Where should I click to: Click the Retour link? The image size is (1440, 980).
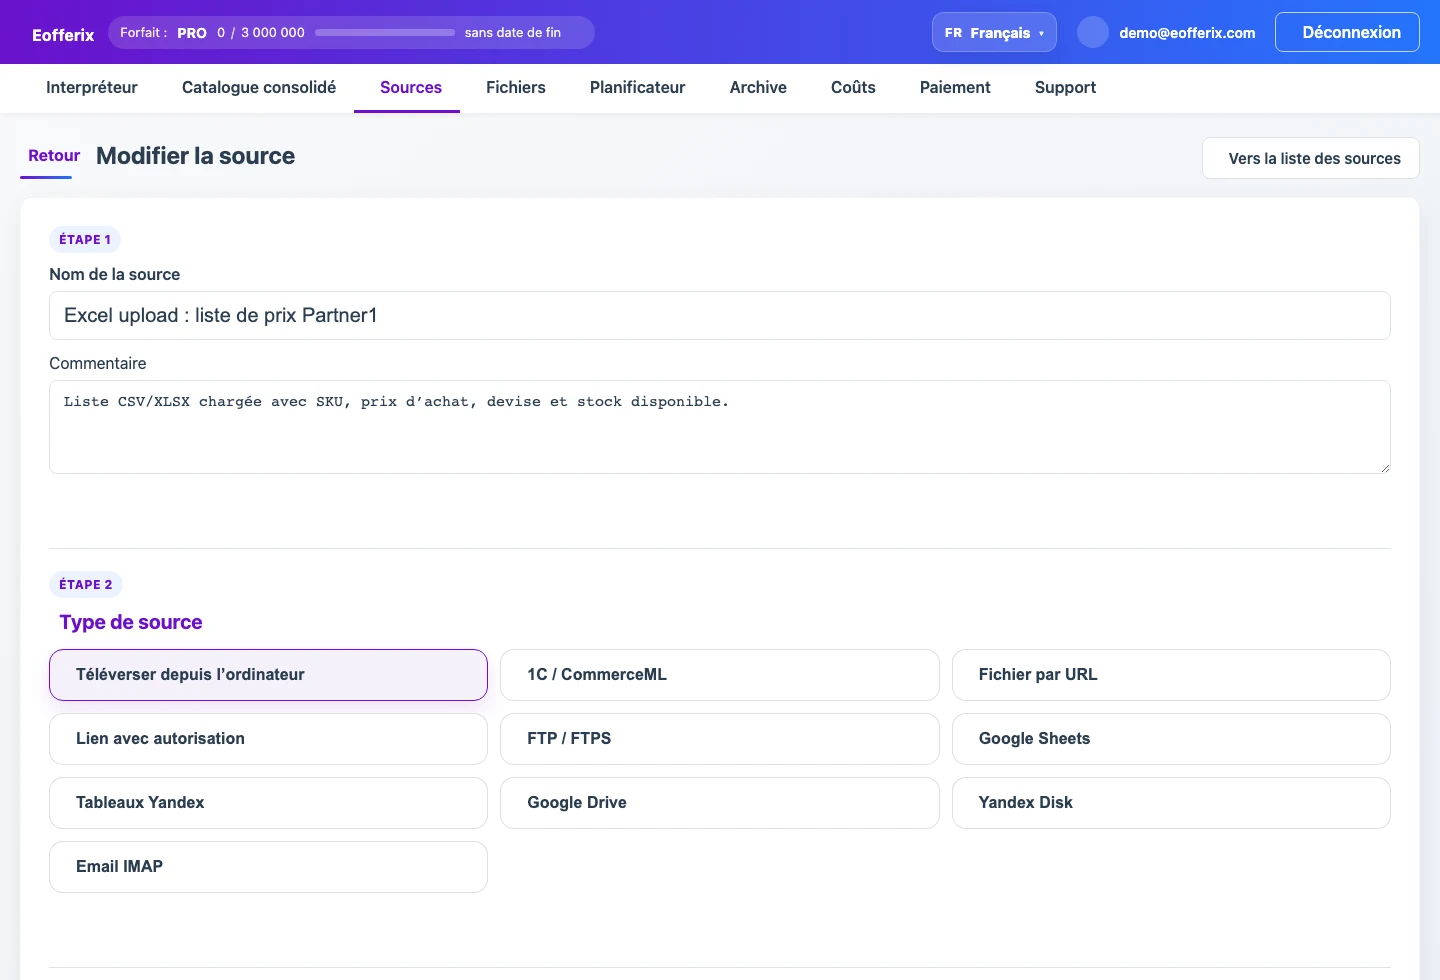click(54, 156)
